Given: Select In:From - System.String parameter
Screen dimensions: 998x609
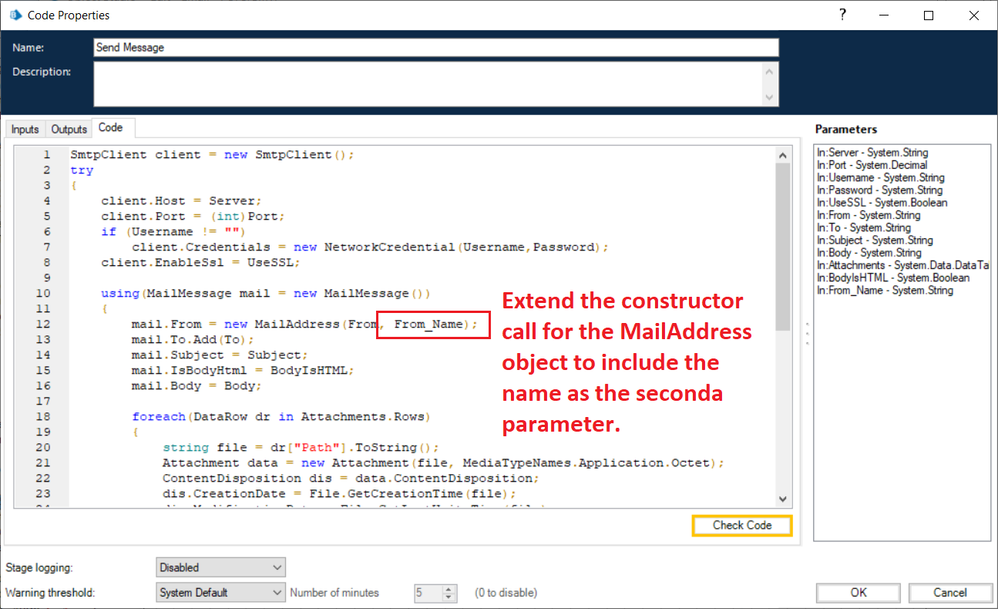Looking at the screenshot, I should 869,215.
